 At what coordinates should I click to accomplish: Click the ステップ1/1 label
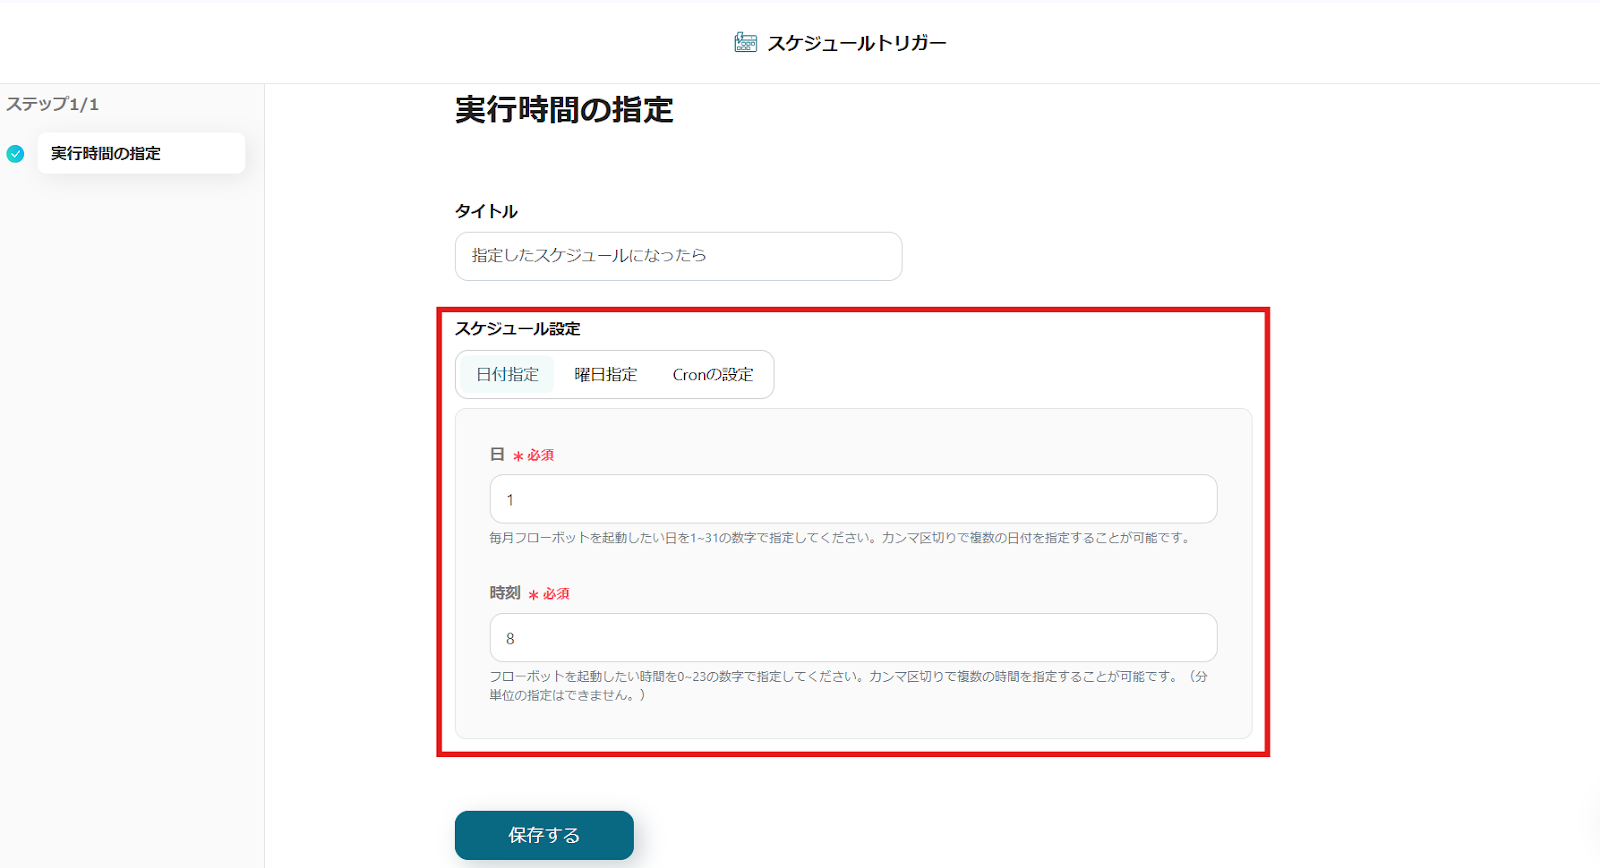pos(52,104)
